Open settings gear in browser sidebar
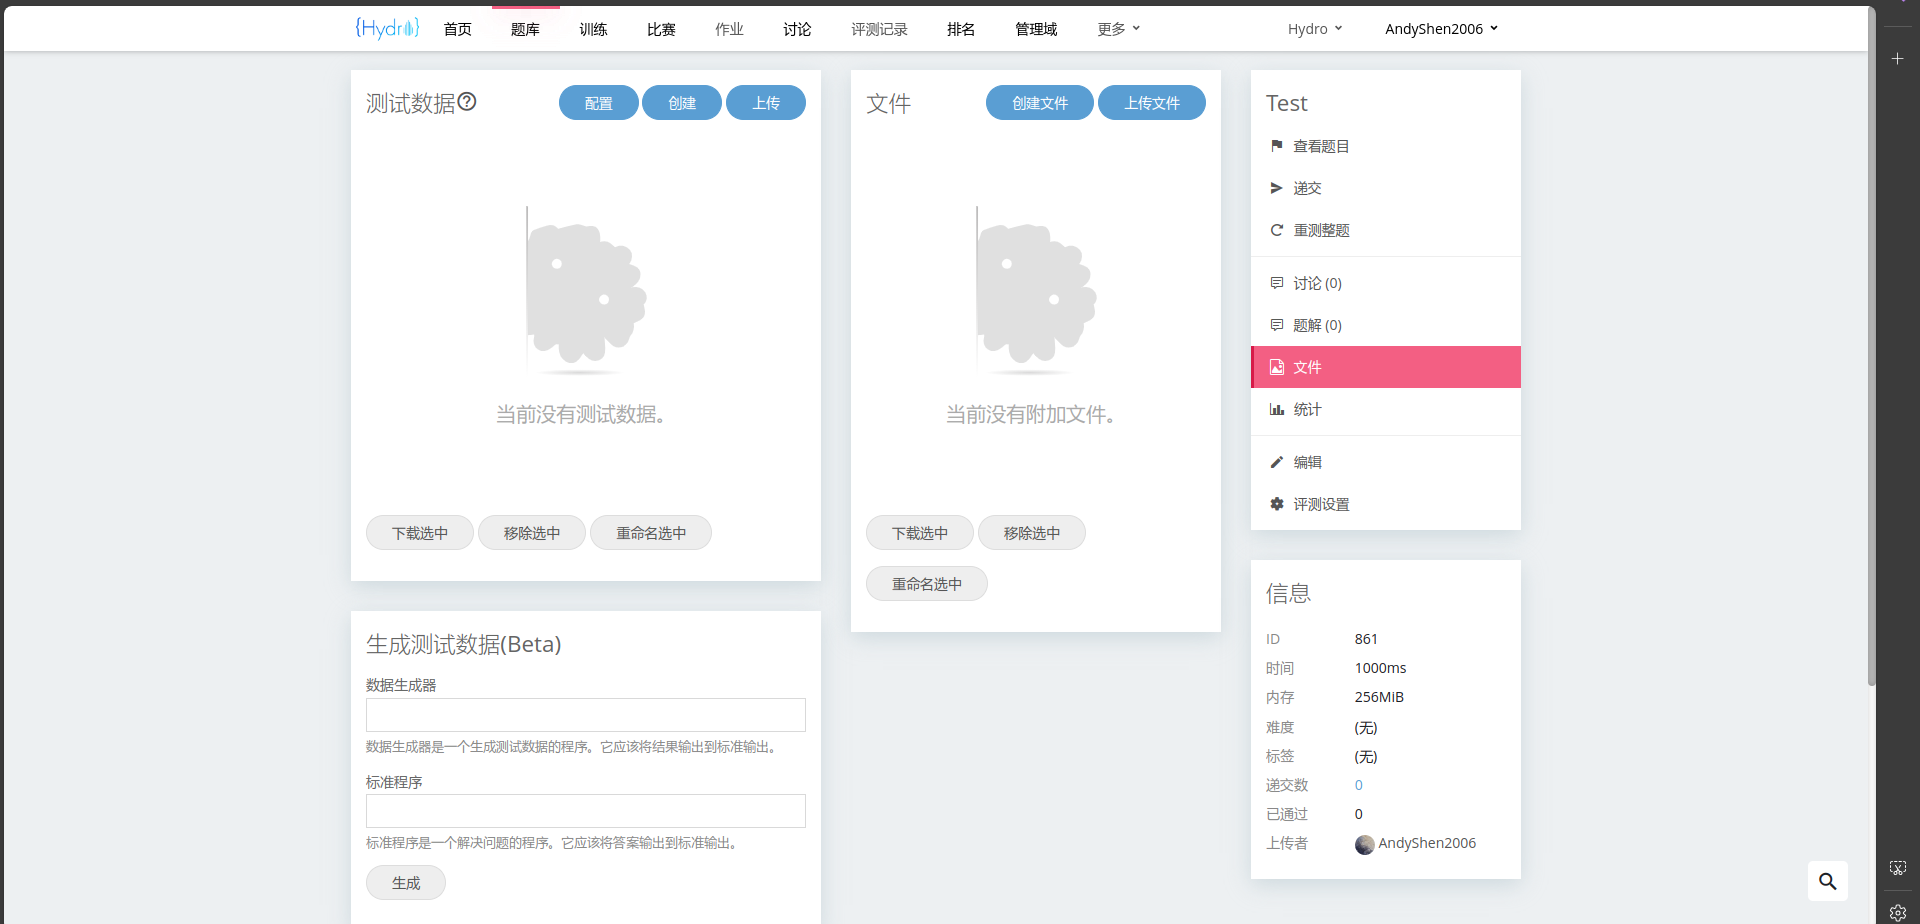Viewport: 1920px width, 924px height. click(1897, 912)
